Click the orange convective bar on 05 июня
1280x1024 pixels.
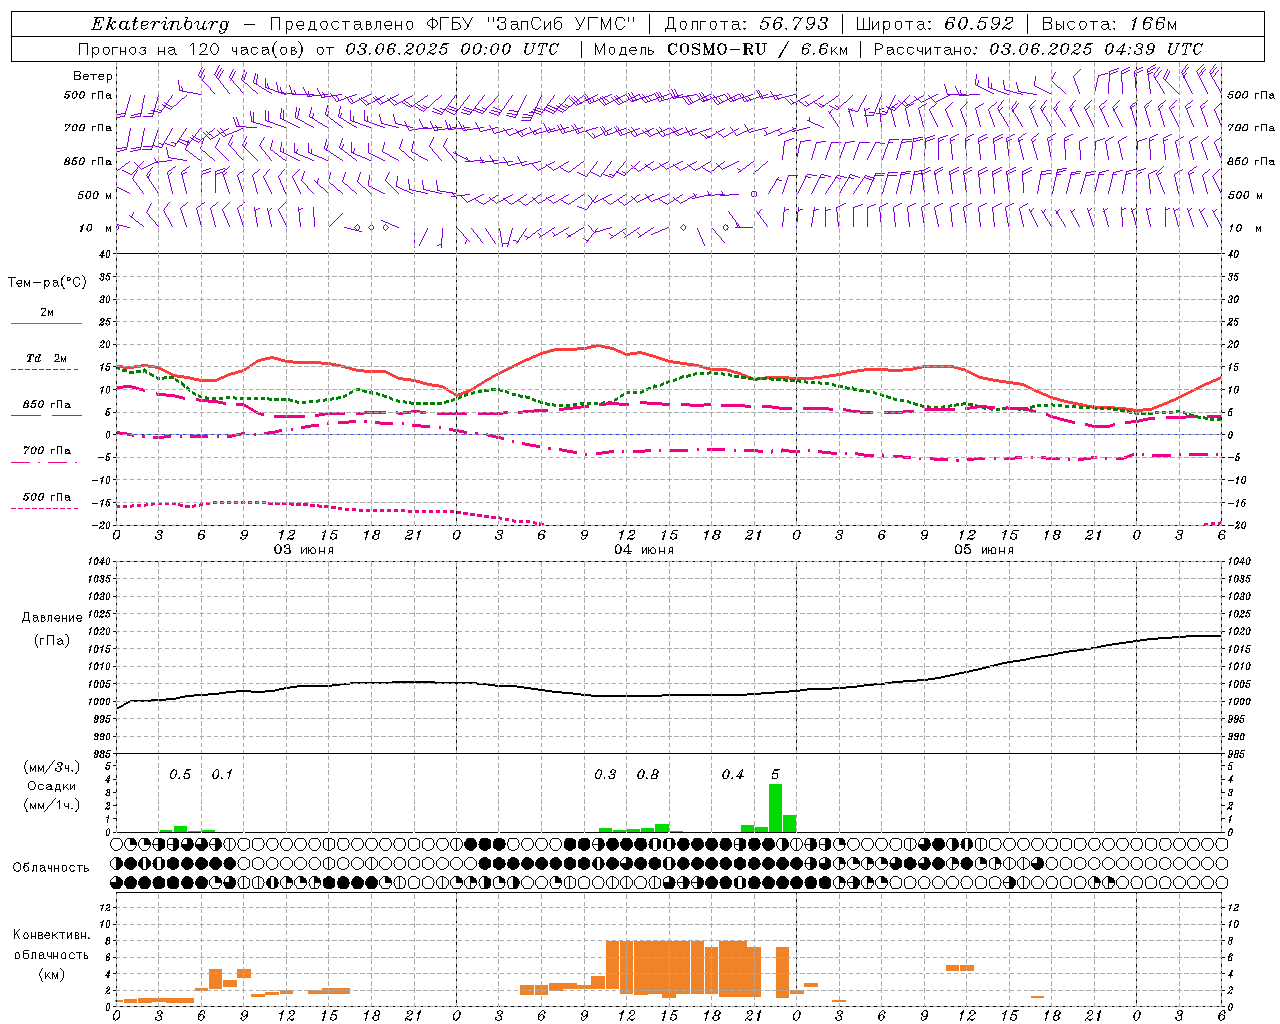point(960,967)
